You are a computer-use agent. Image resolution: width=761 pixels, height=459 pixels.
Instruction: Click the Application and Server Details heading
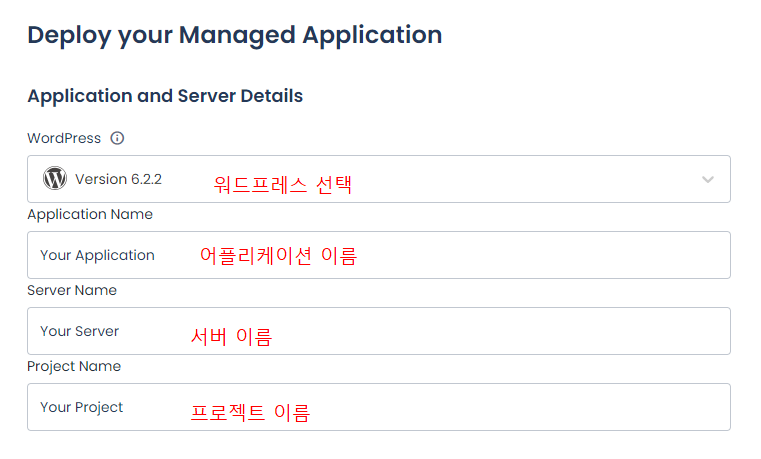(165, 96)
